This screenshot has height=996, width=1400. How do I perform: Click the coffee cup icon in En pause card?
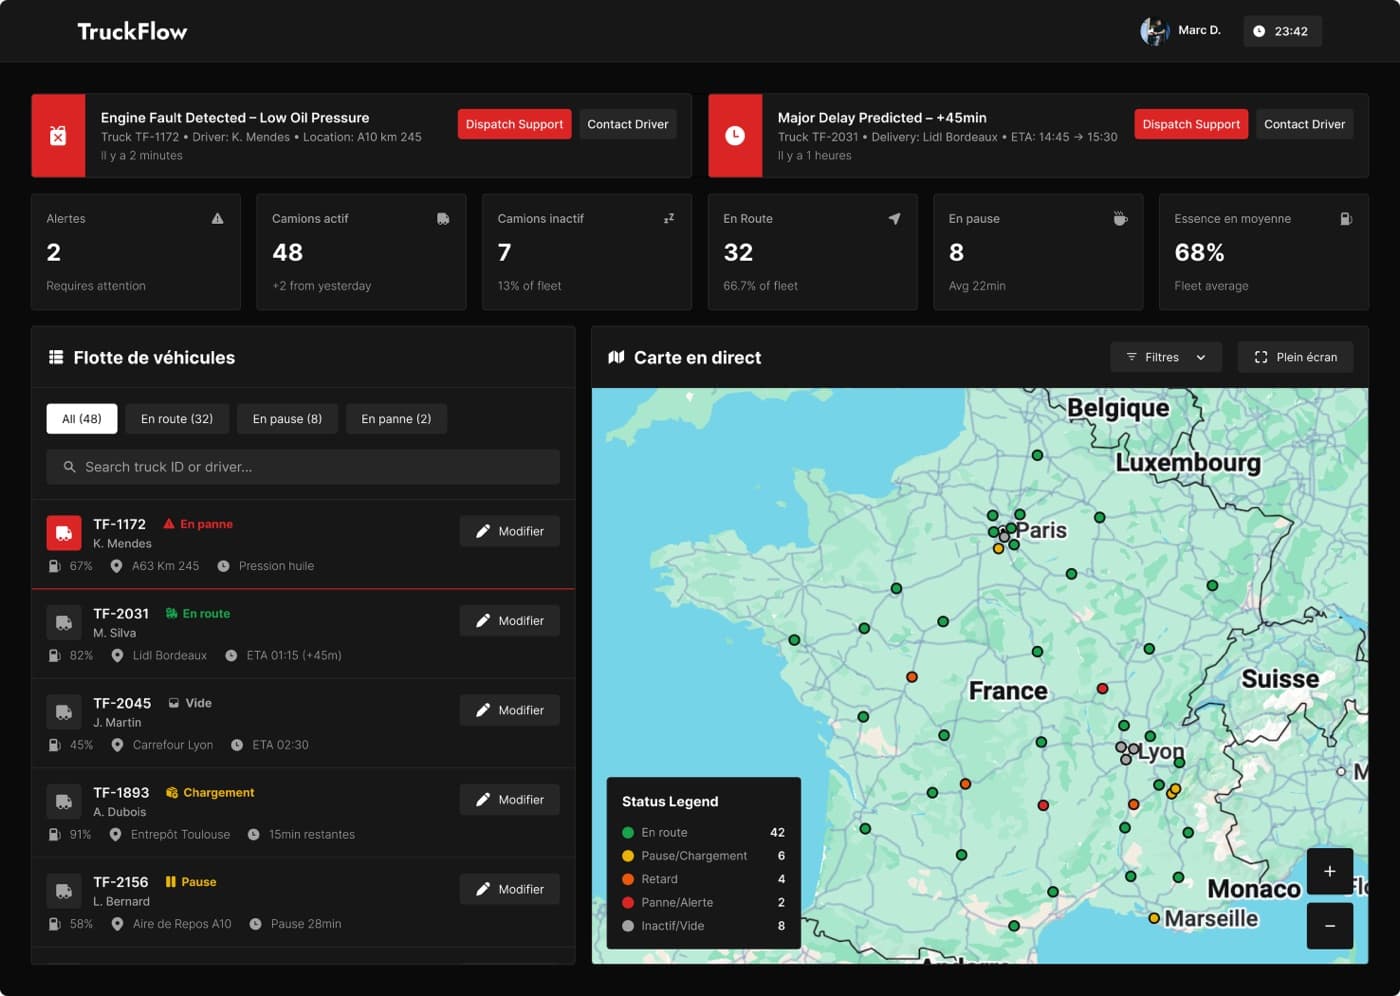(1120, 219)
